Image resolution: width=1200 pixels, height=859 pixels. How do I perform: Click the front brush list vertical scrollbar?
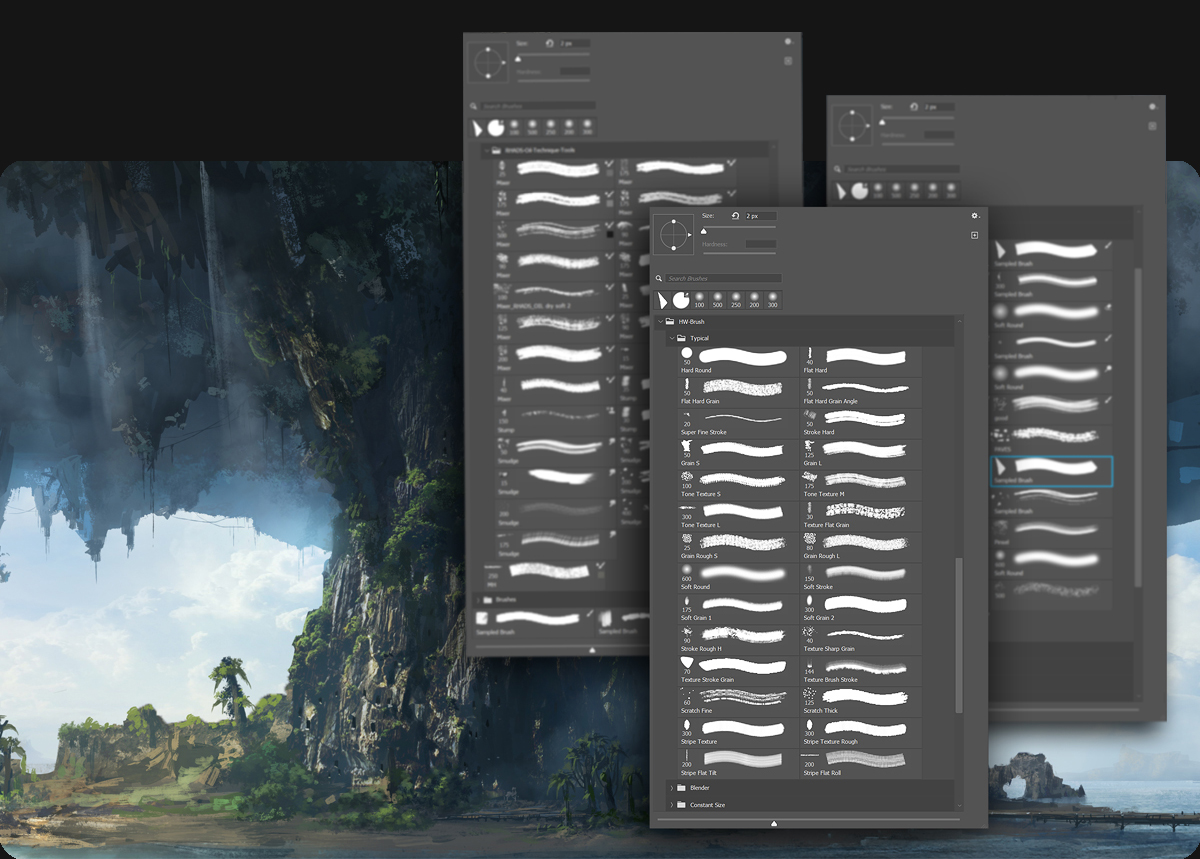click(959, 635)
